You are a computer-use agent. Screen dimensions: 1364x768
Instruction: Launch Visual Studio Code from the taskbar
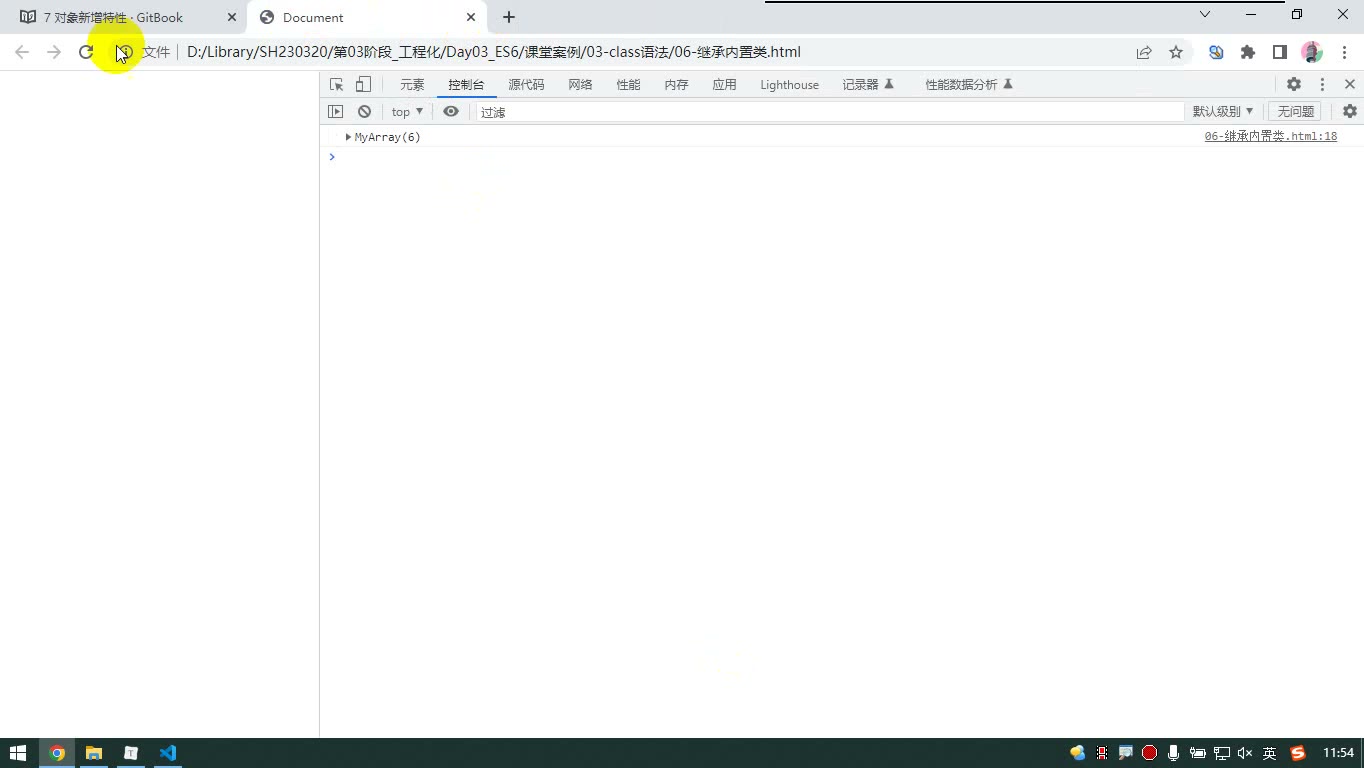pos(168,753)
